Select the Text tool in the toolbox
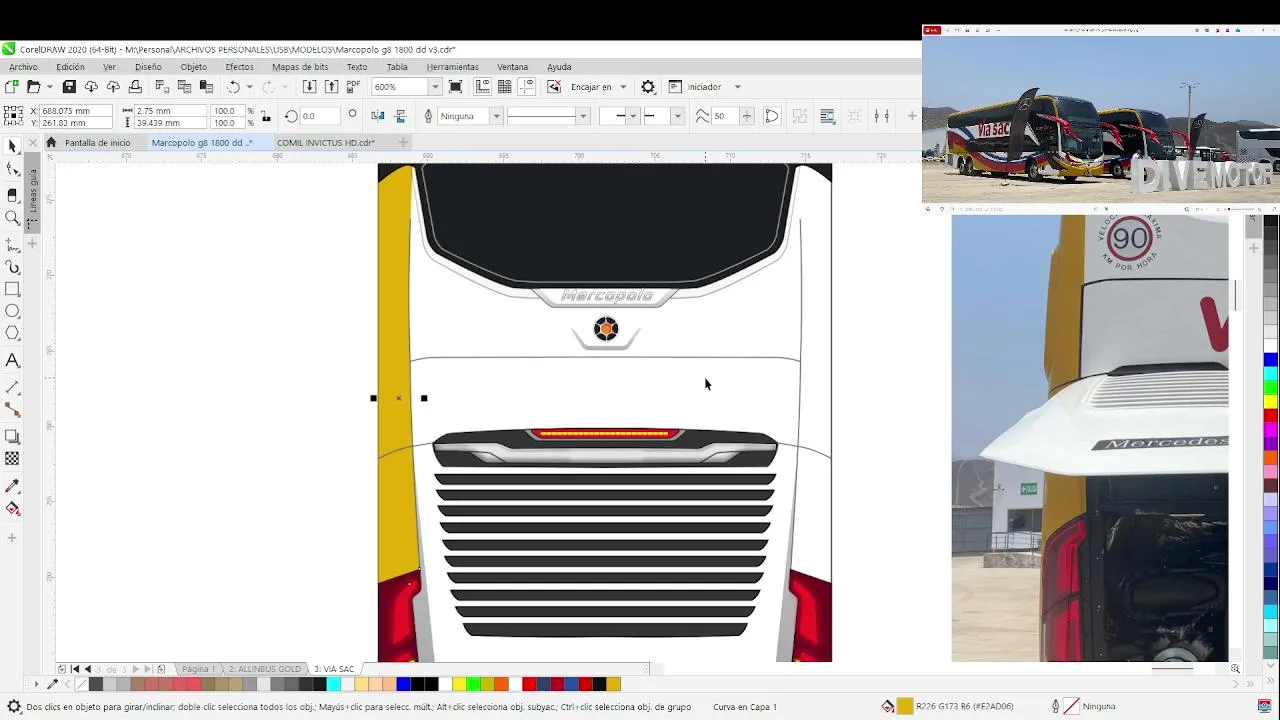Viewport: 1280px width, 720px height. (12, 360)
